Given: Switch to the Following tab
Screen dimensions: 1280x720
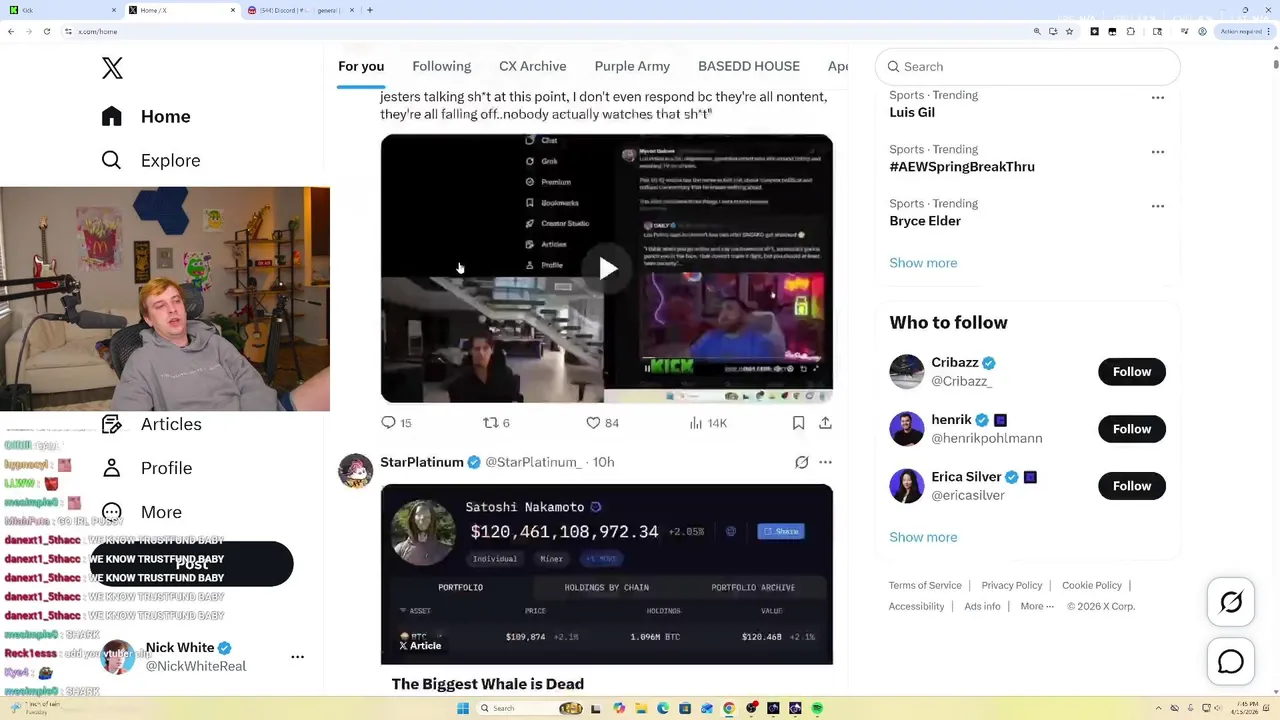Looking at the screenshot, I should (441, 66).
